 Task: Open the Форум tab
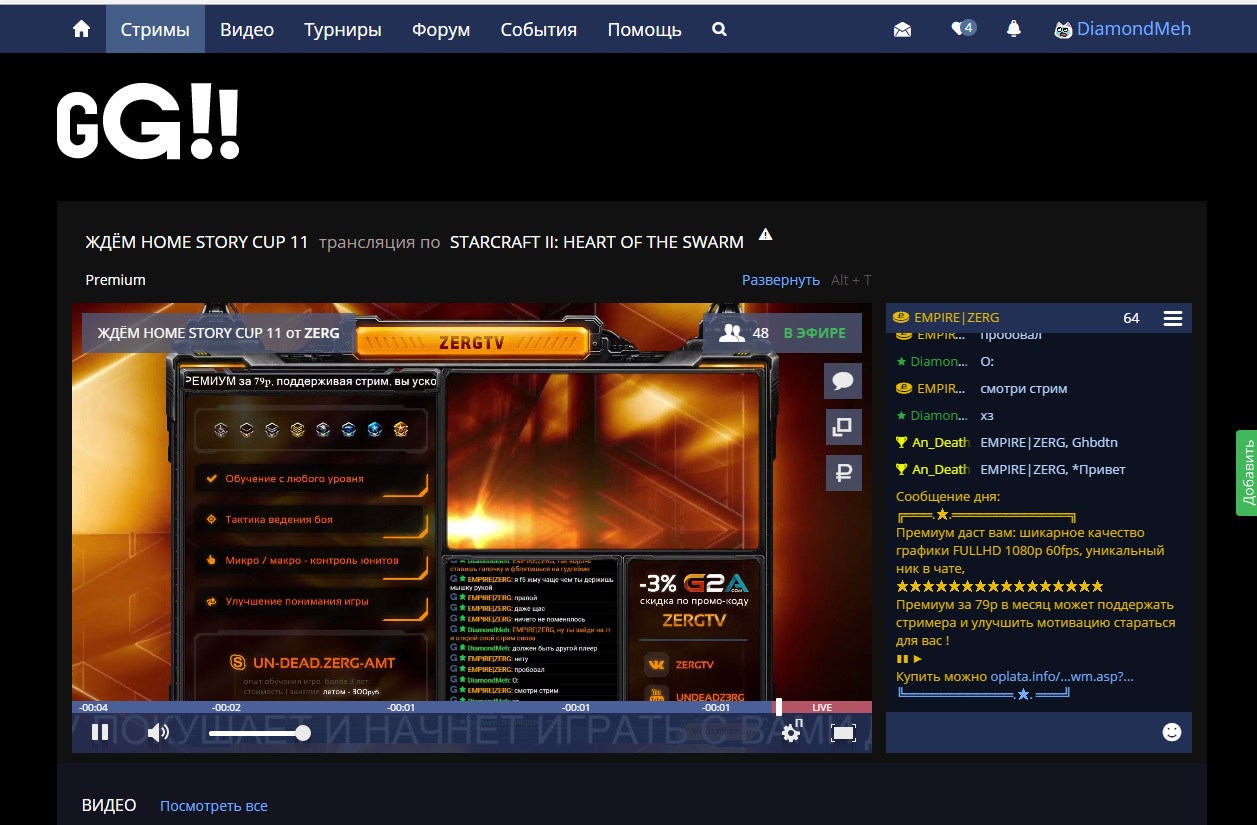coord(441,29)
